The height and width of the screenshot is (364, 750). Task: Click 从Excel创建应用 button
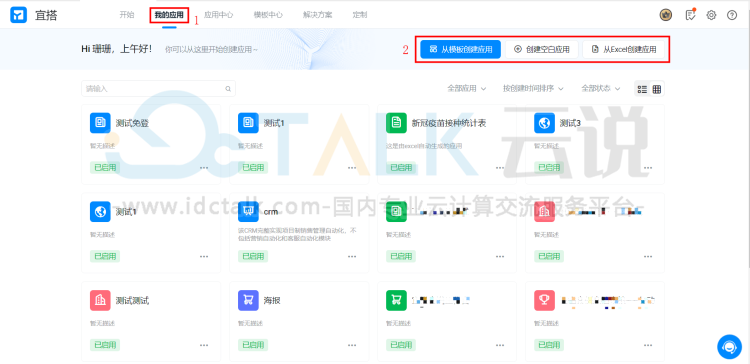click(624, 49)
